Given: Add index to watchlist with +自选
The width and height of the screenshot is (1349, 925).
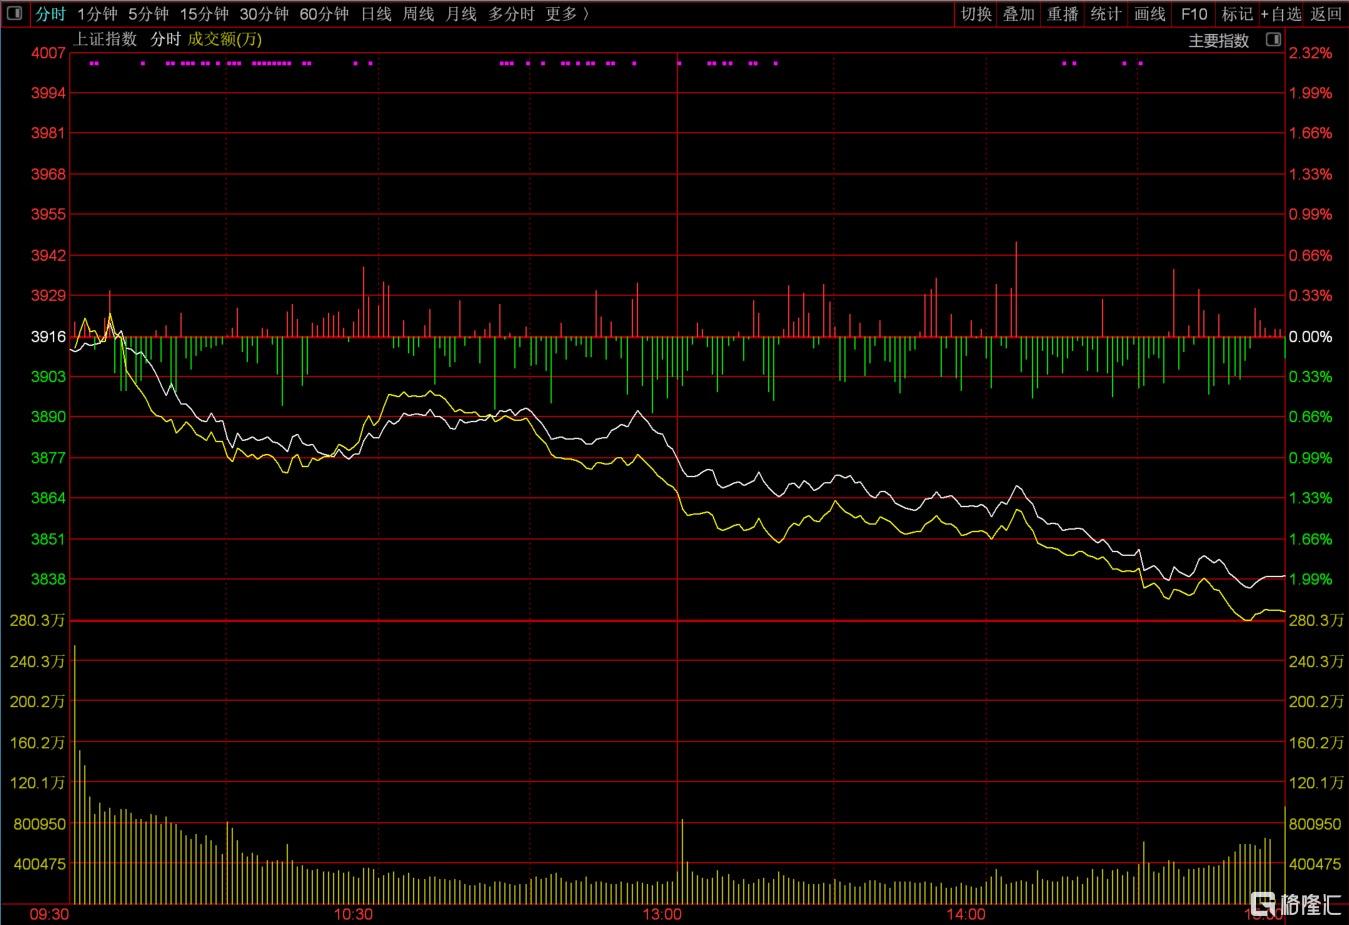Looking at the screenshot, I should click(x=1281, y=14).
